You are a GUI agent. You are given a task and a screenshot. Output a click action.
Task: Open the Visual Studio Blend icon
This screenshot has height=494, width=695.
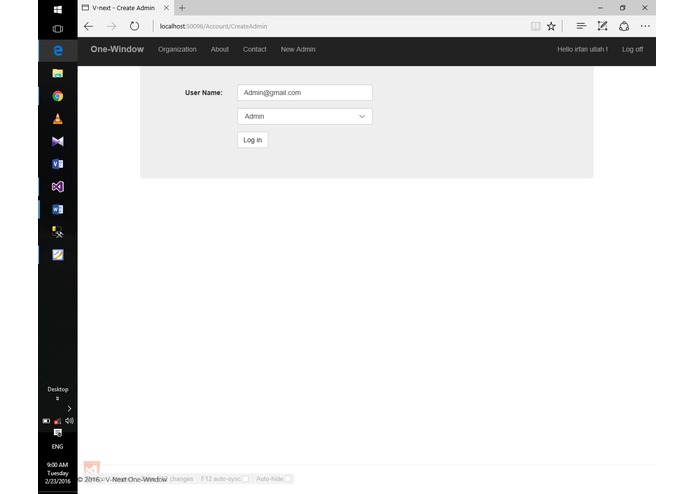pos(58,141)
